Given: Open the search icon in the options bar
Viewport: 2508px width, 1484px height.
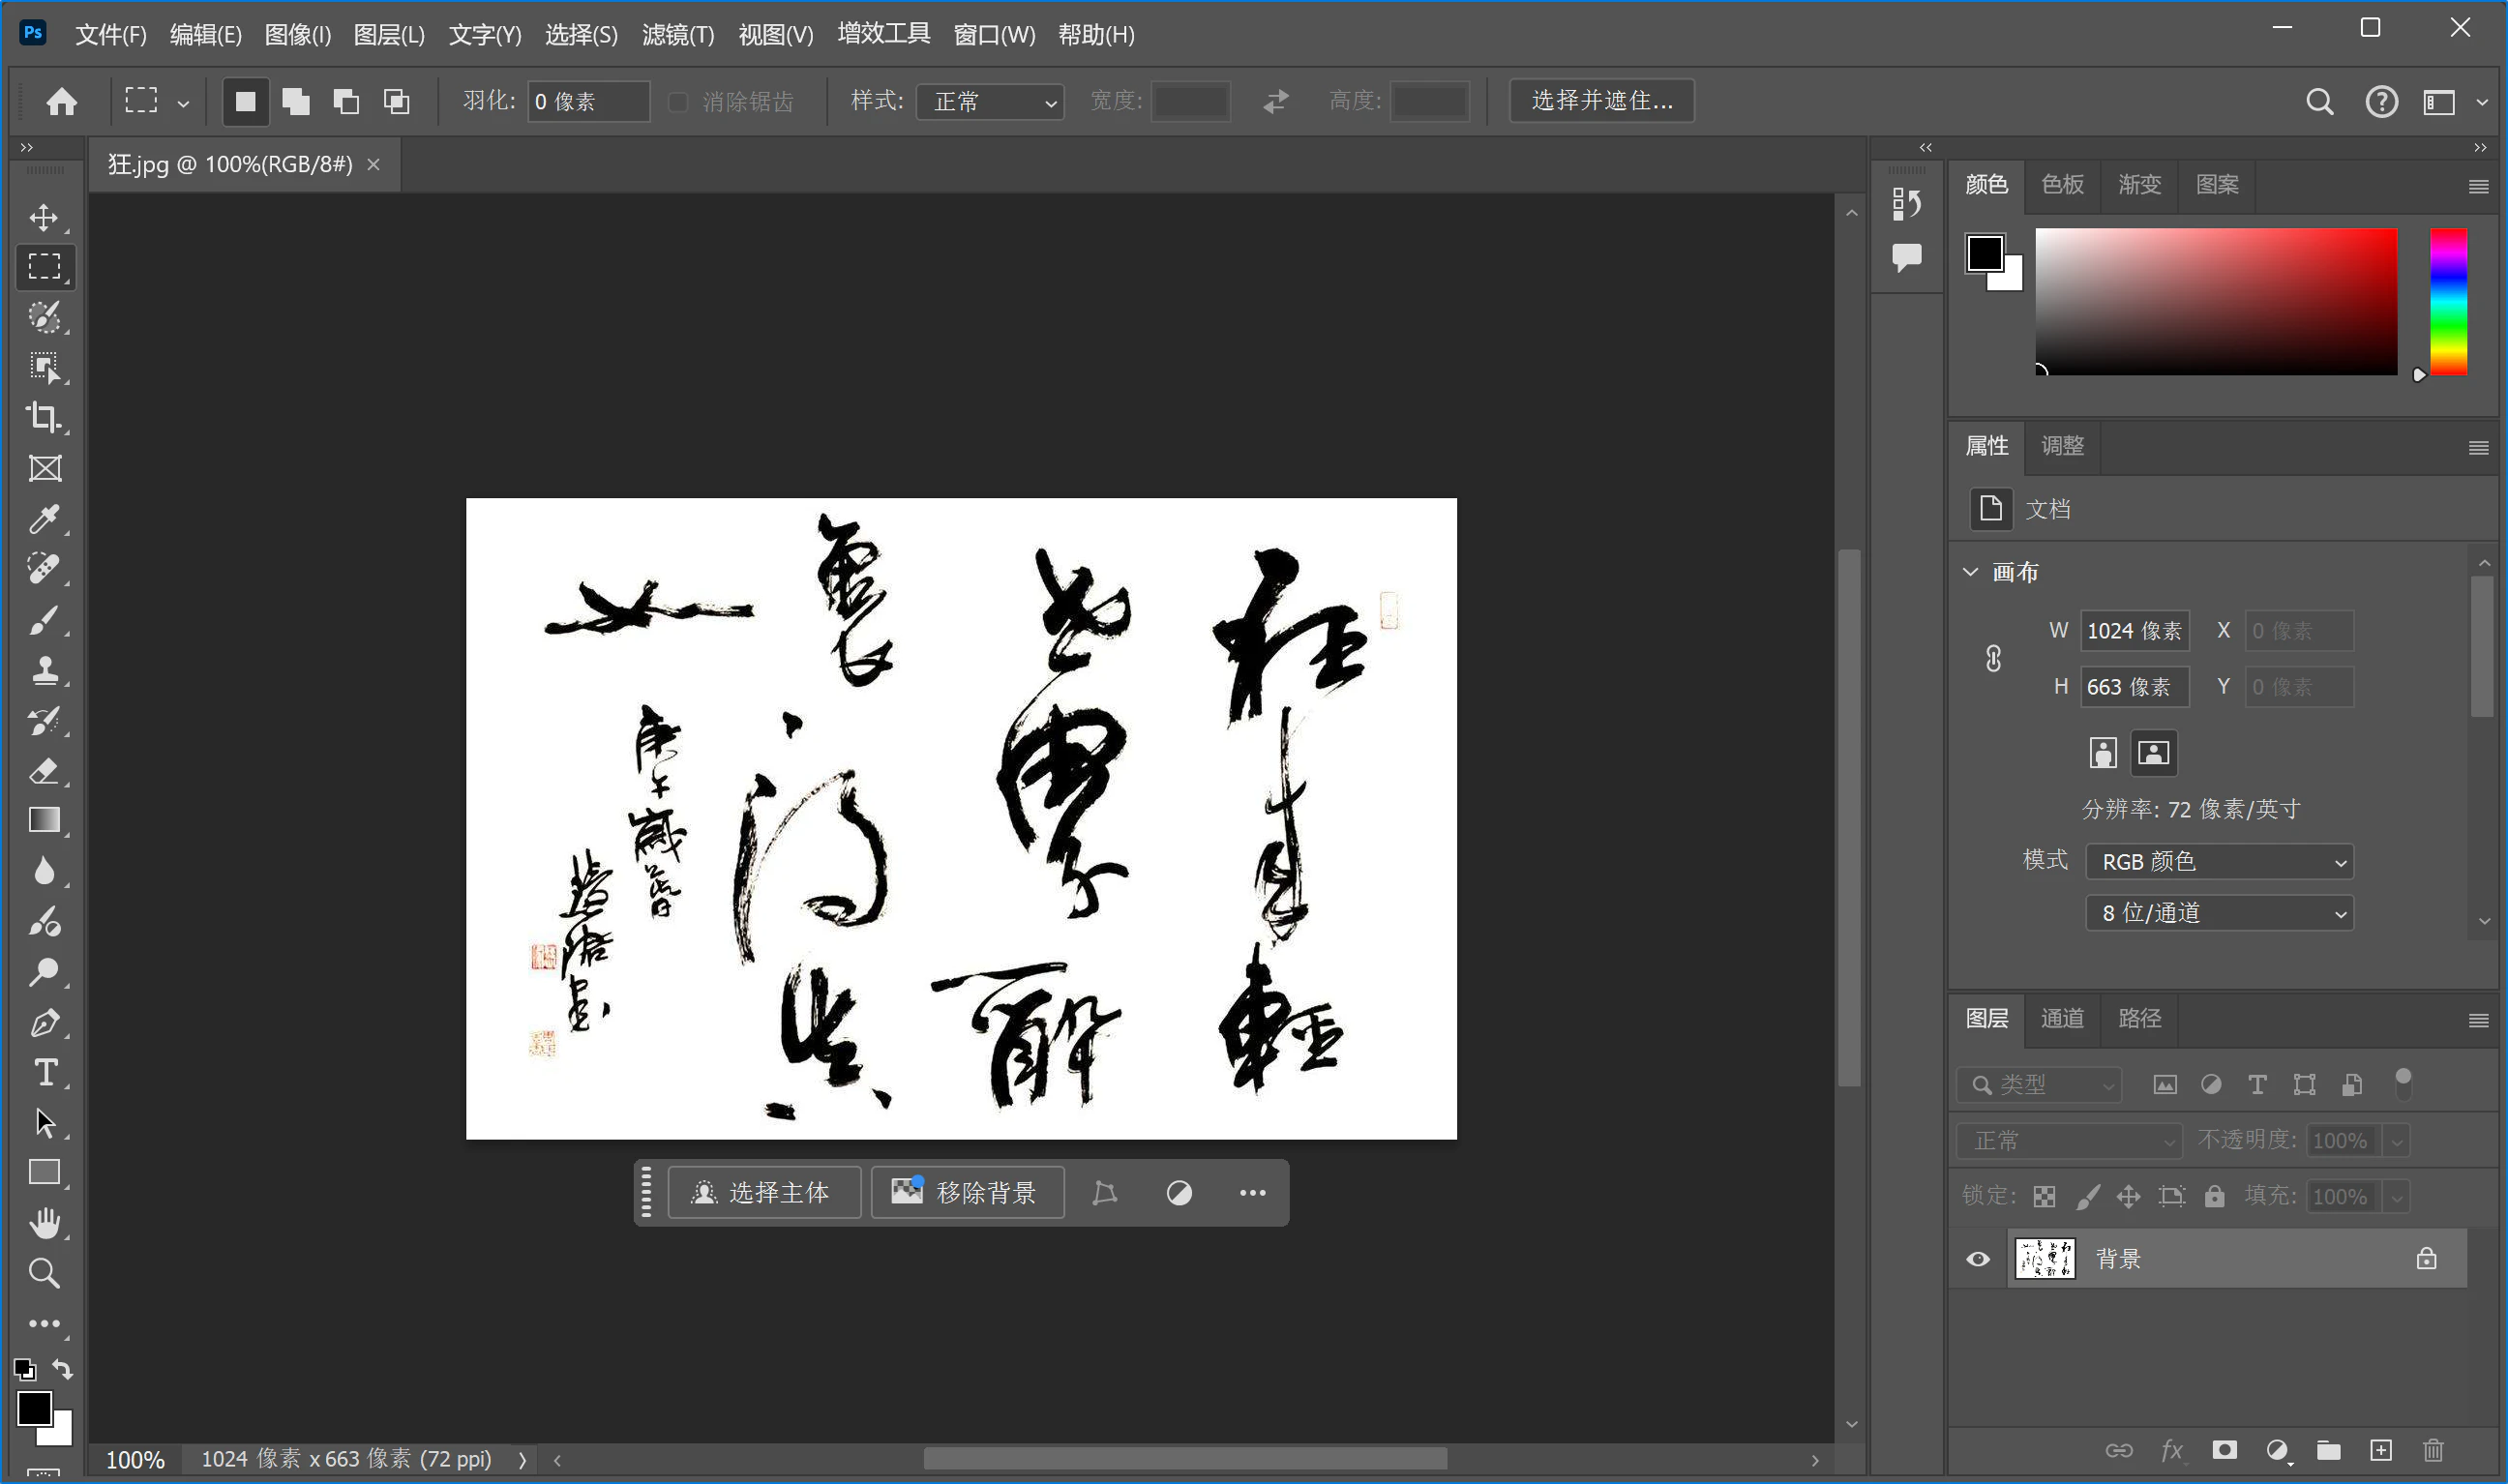Looking at the screenshot, I should click(x=2320, y=101).
